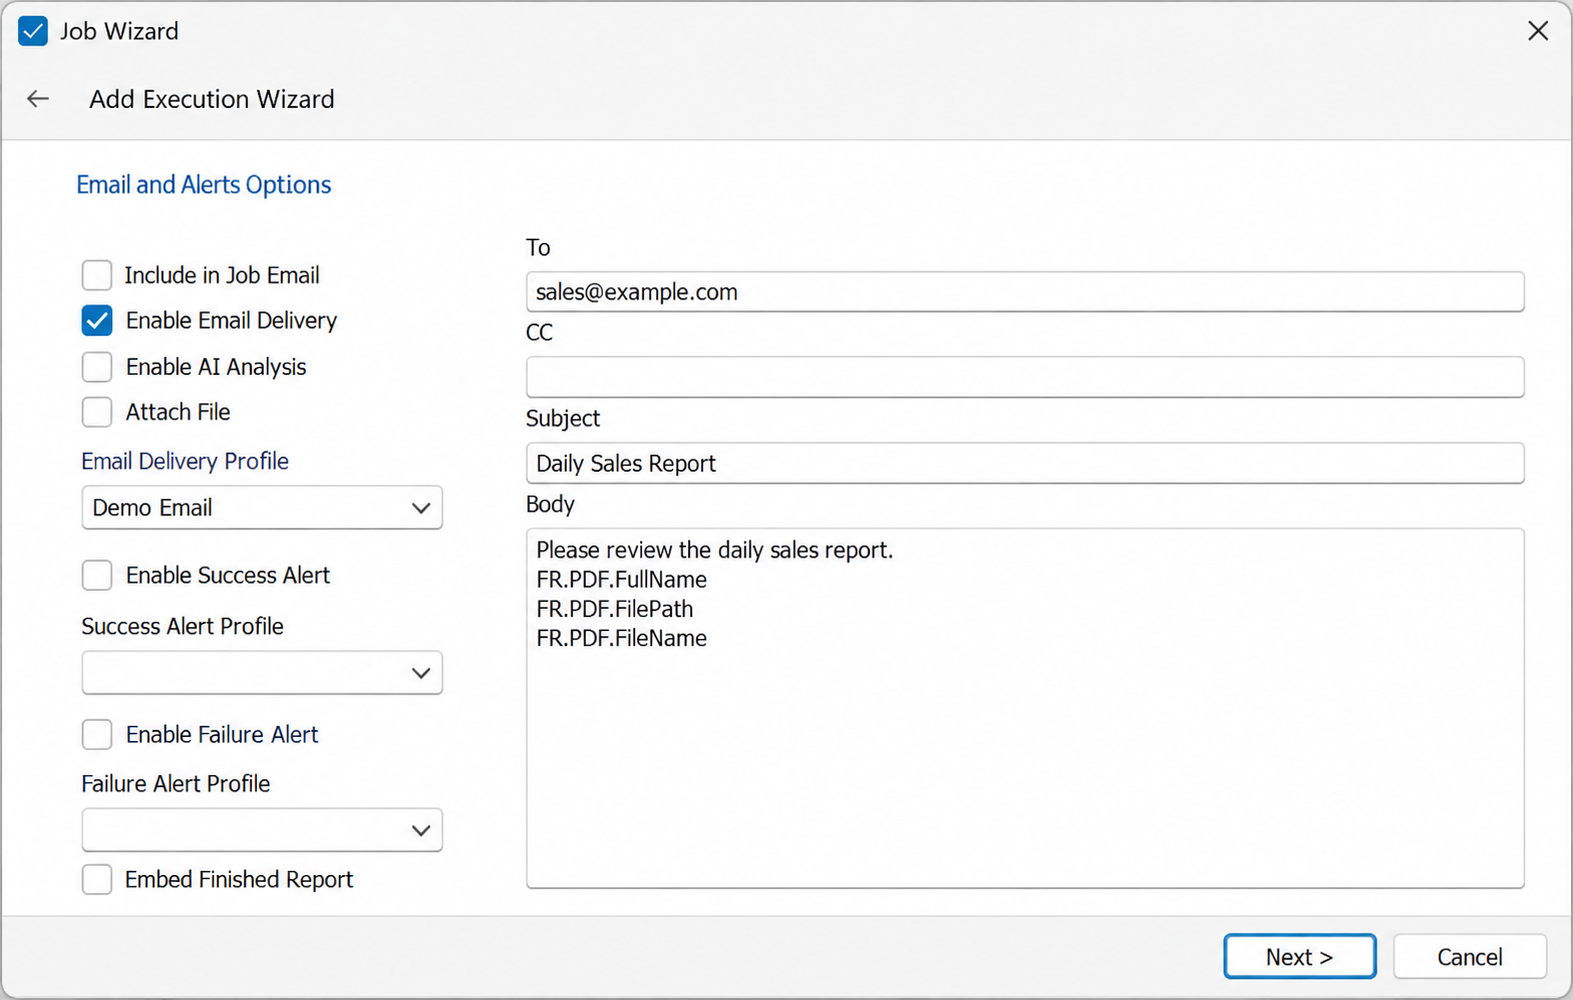Close the Job Wizard window
The image size is (1573, 1000).
click(1538, 31)
